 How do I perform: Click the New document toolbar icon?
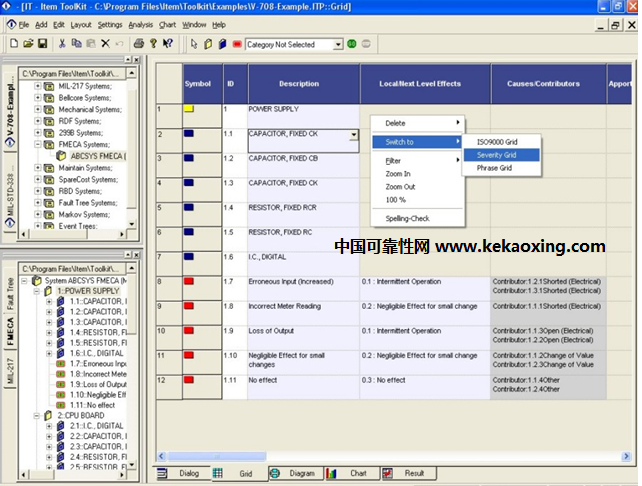point(13,44)
